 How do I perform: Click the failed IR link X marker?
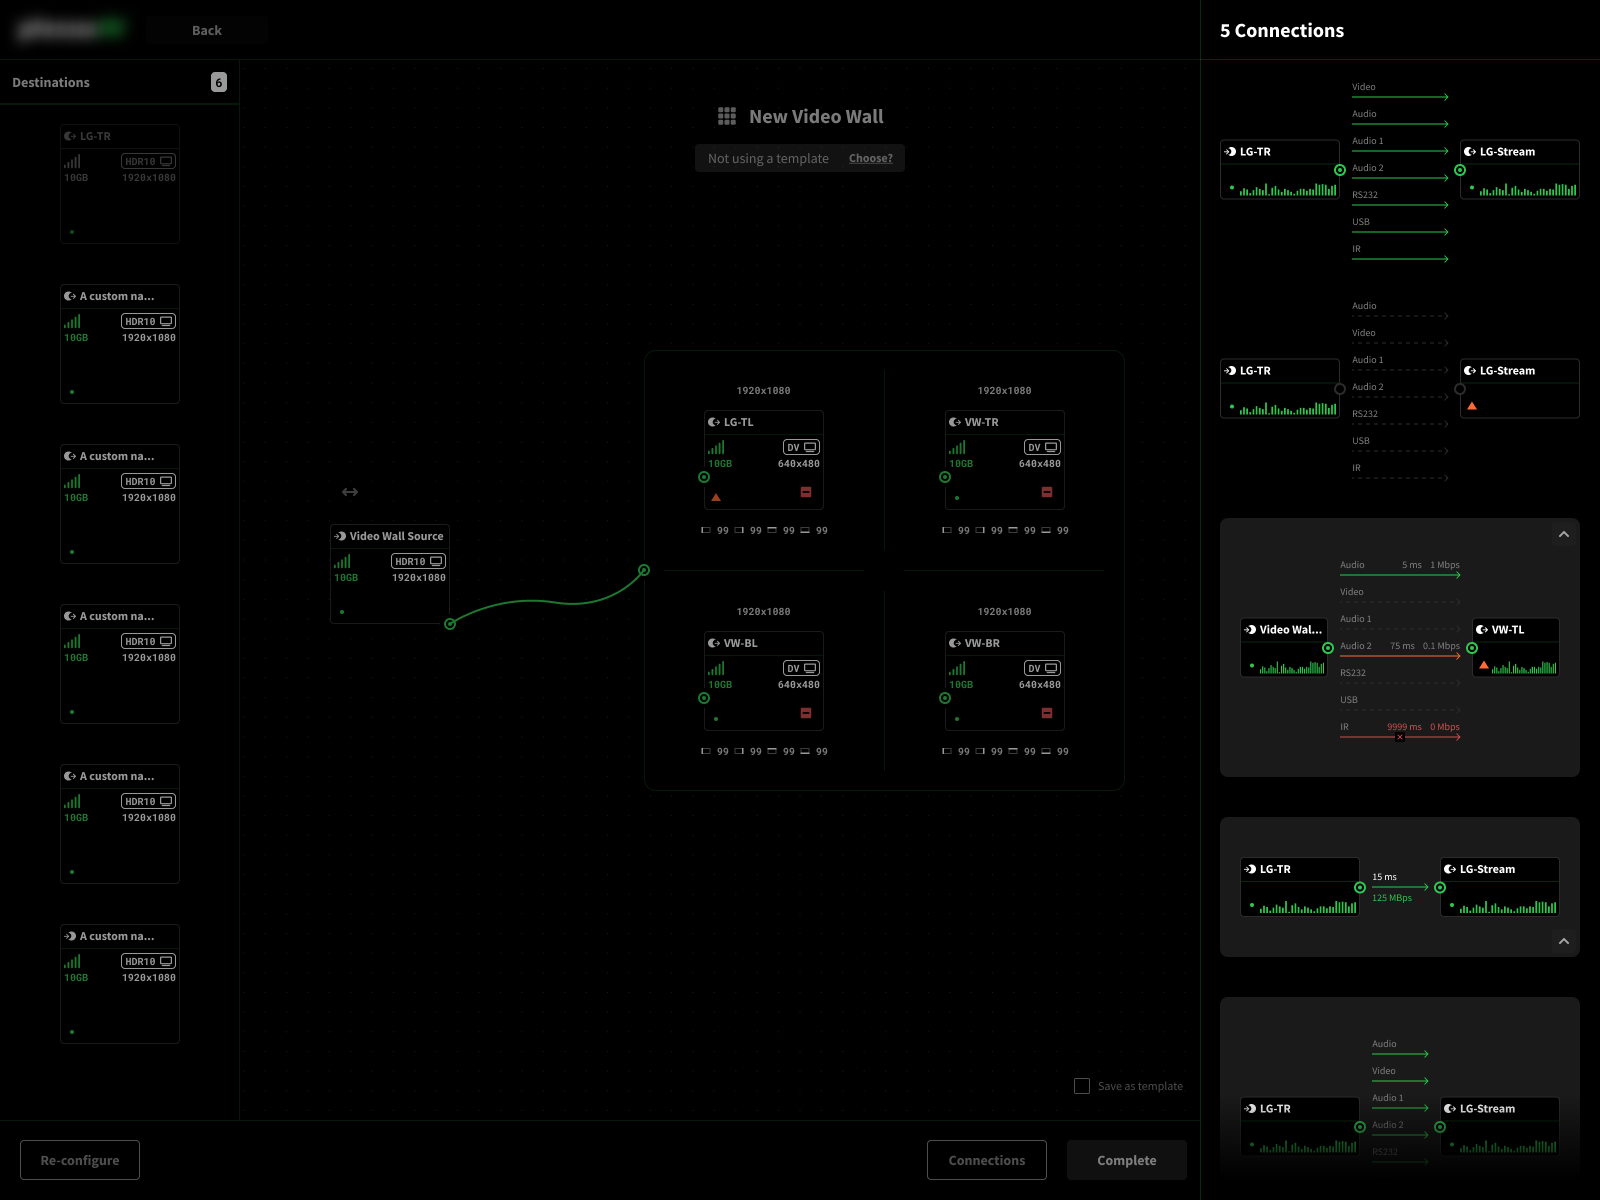click(x=1400, y=737)
